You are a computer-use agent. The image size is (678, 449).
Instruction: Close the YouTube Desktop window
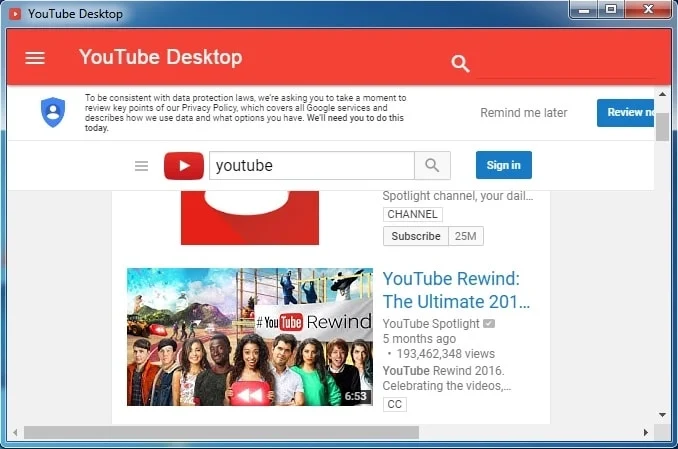(648, 9)
